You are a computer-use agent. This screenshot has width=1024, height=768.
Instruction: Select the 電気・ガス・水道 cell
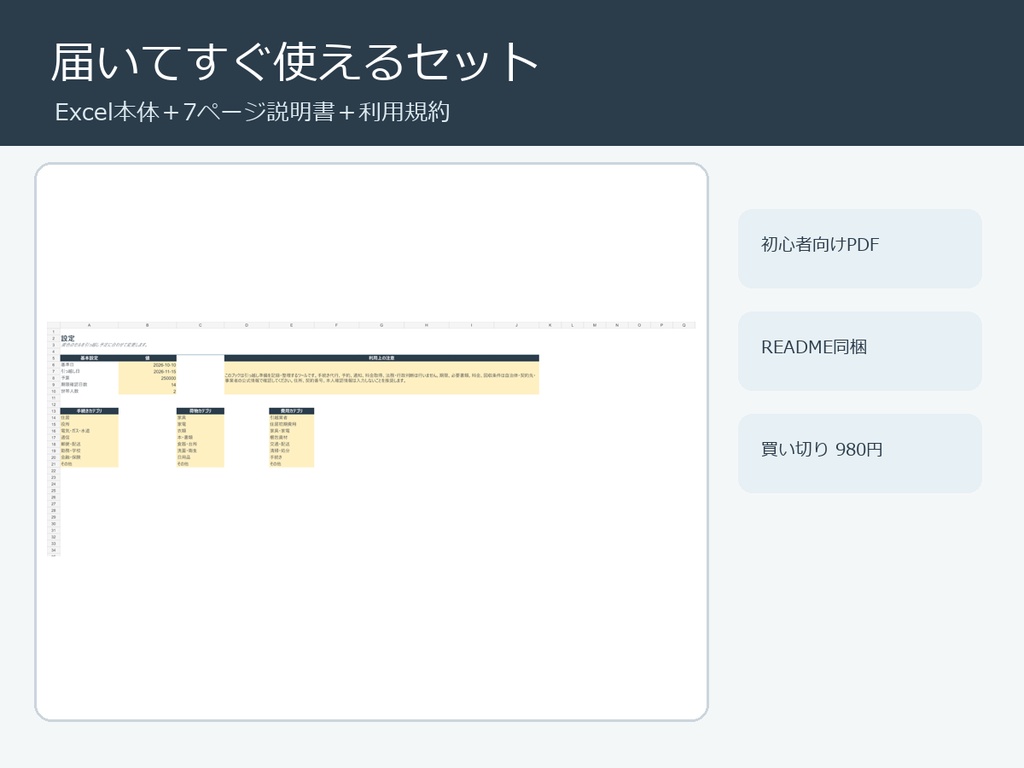tap(89, 431)
